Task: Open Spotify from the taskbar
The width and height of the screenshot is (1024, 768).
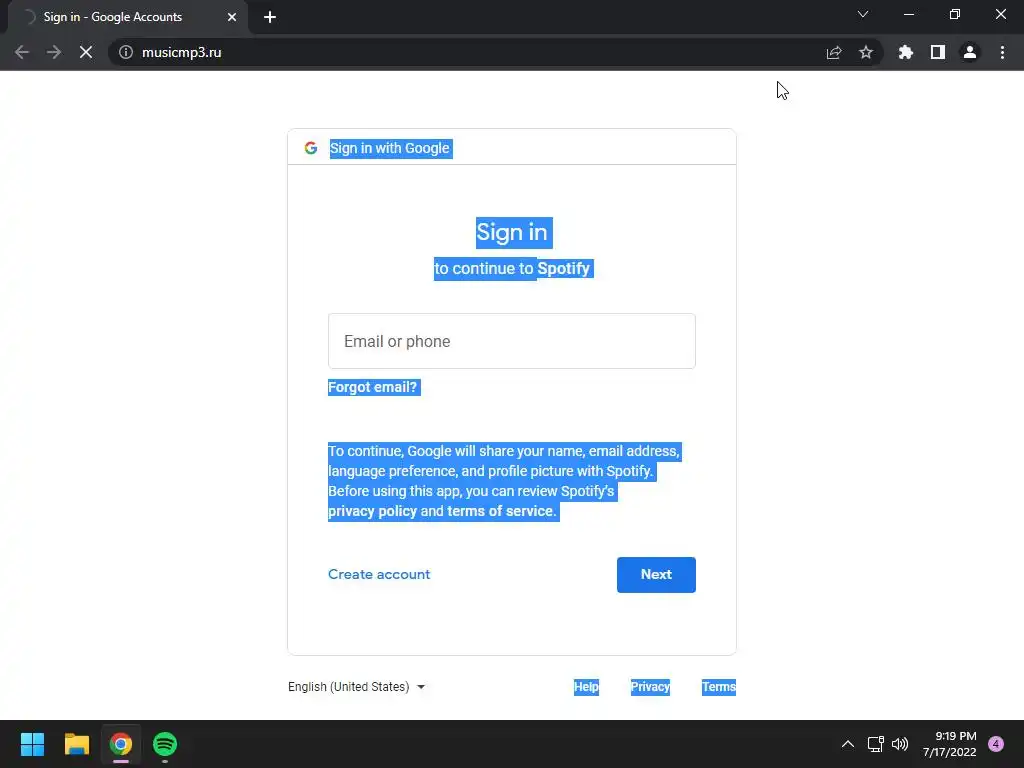Action: [165, 744]
